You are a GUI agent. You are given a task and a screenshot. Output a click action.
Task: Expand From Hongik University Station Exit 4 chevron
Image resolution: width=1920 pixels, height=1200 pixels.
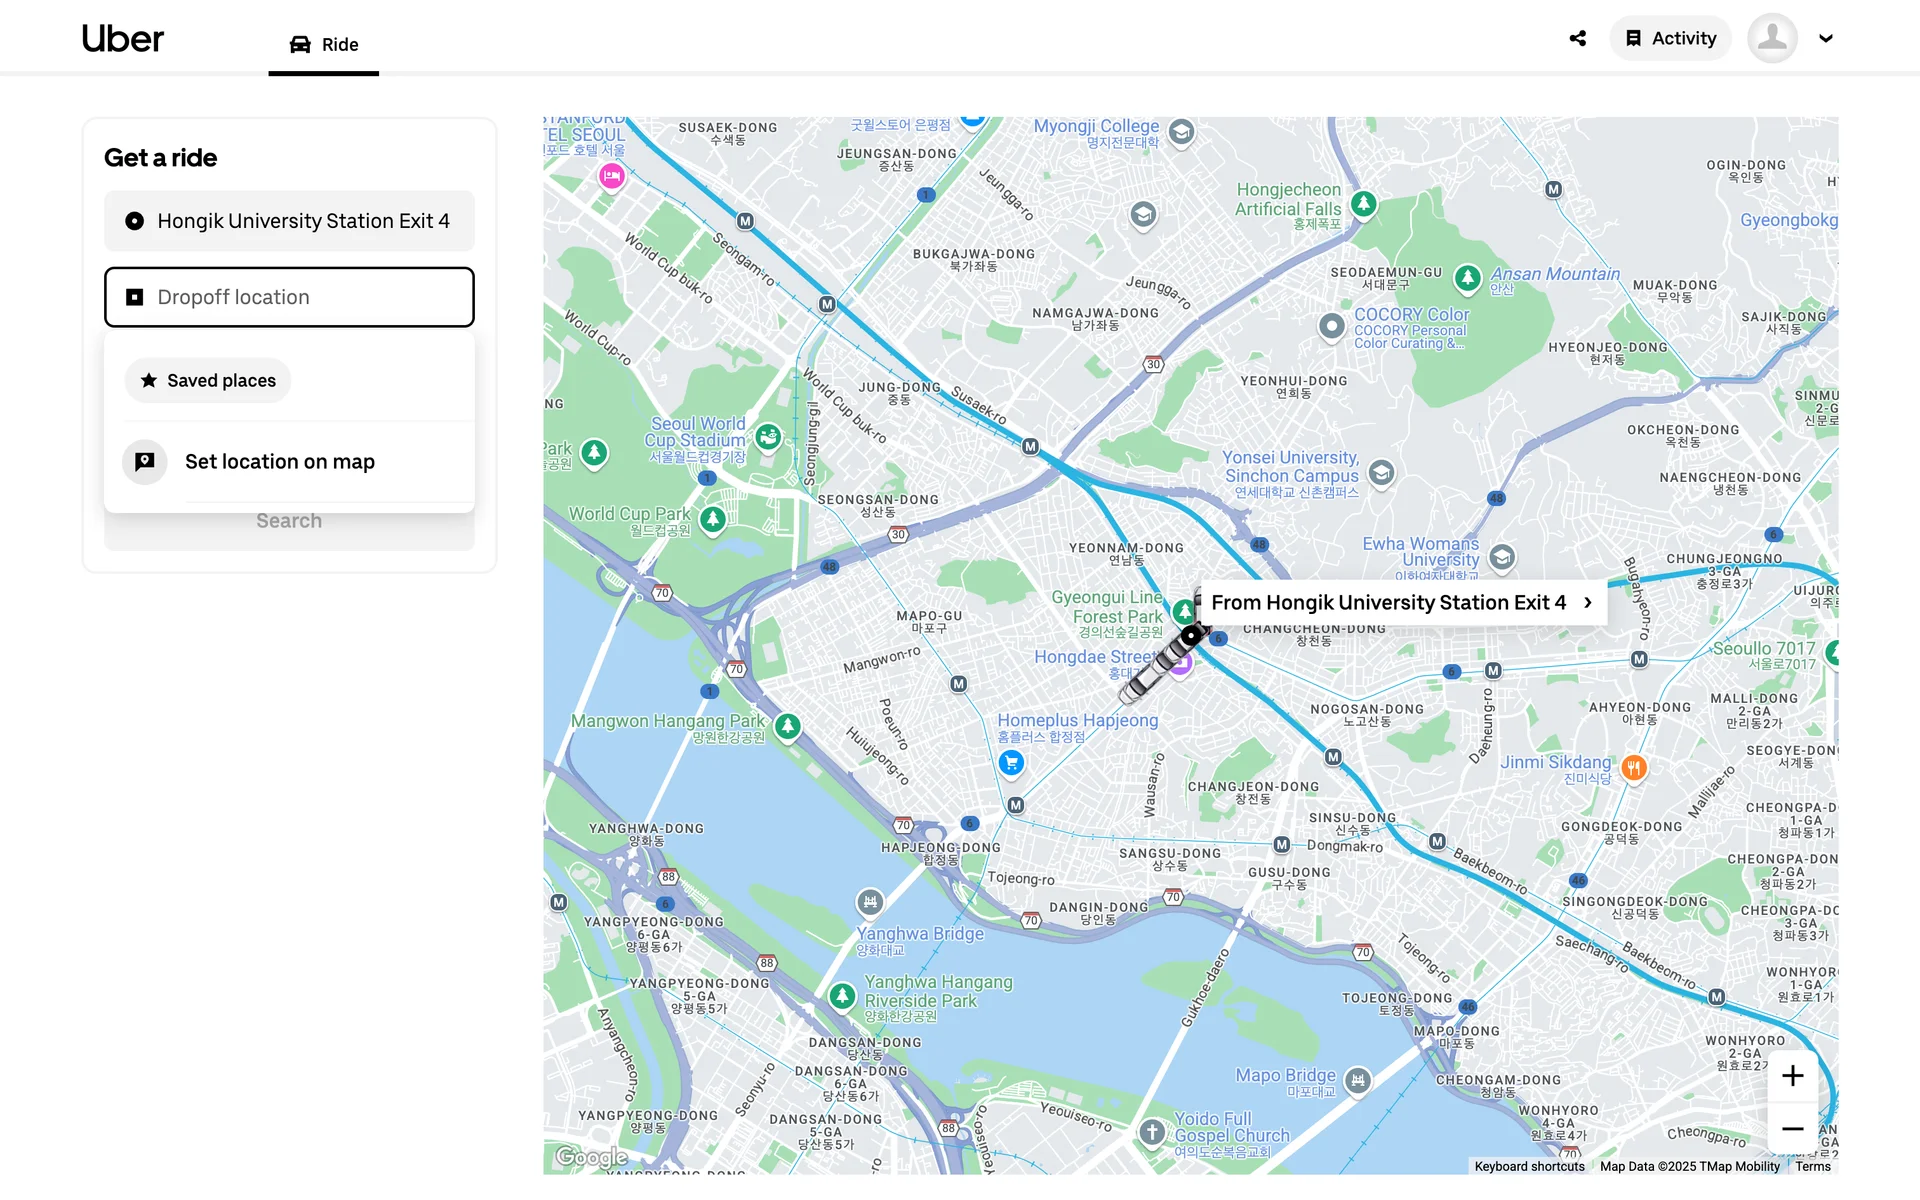coord(1587,602)
